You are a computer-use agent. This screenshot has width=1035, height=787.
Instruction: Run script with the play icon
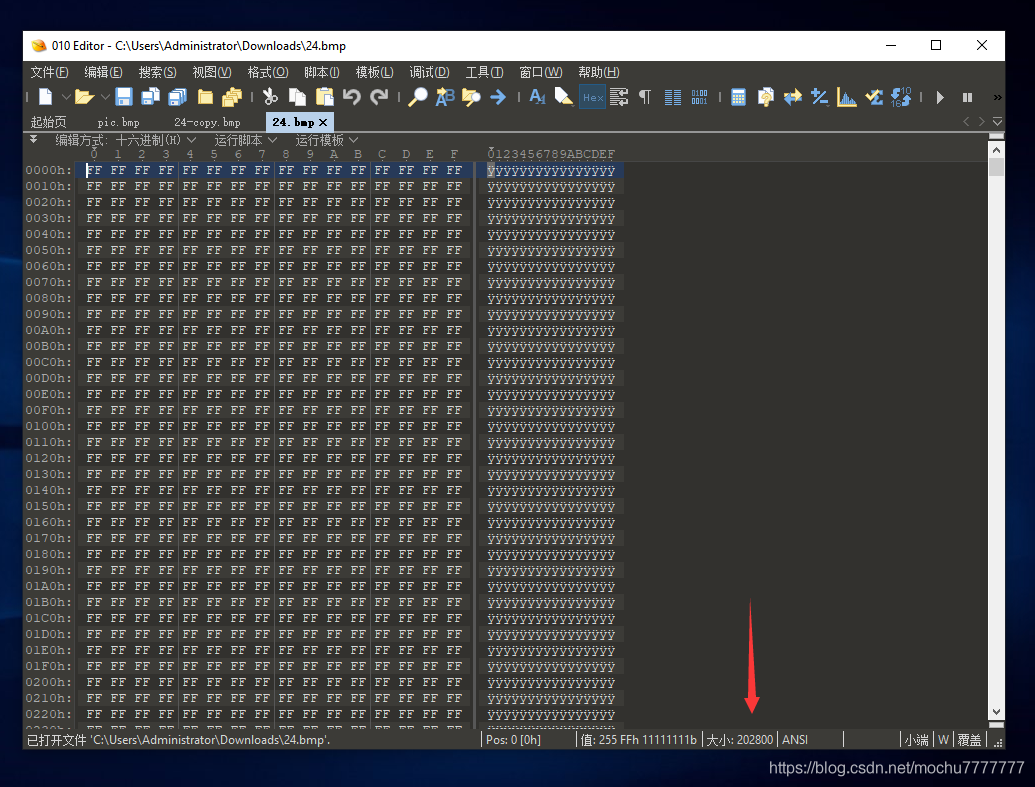[940, 97]
